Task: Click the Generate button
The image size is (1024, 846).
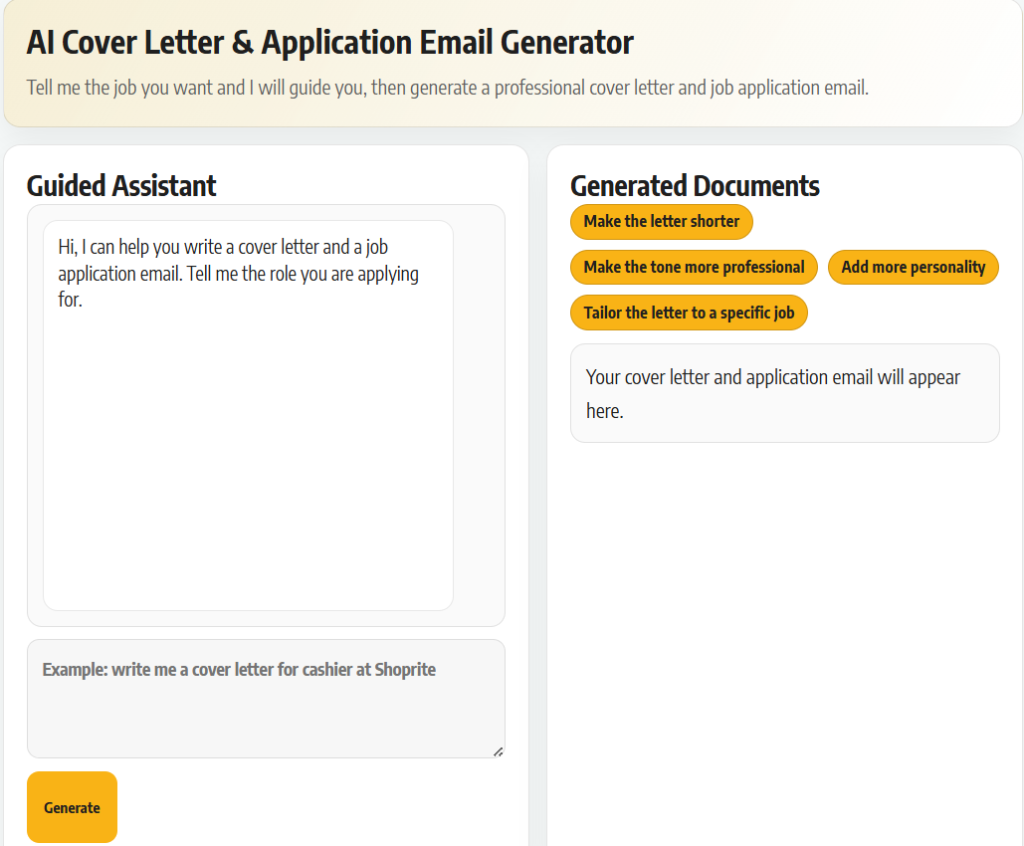Action: (72, 807)
